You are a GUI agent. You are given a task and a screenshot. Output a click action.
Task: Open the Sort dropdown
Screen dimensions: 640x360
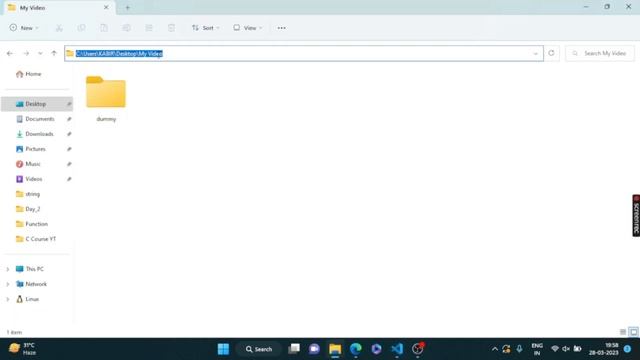pos(206,28)
